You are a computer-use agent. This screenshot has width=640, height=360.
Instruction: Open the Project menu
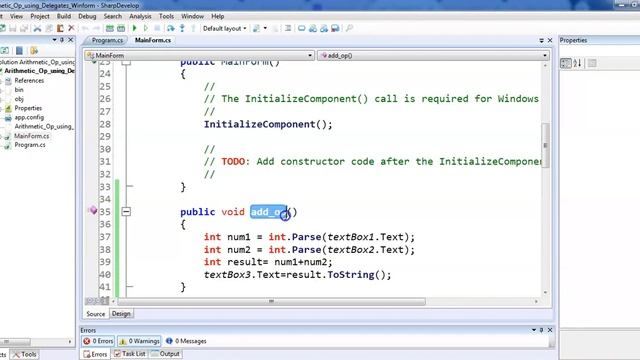(x=40, y=16)
